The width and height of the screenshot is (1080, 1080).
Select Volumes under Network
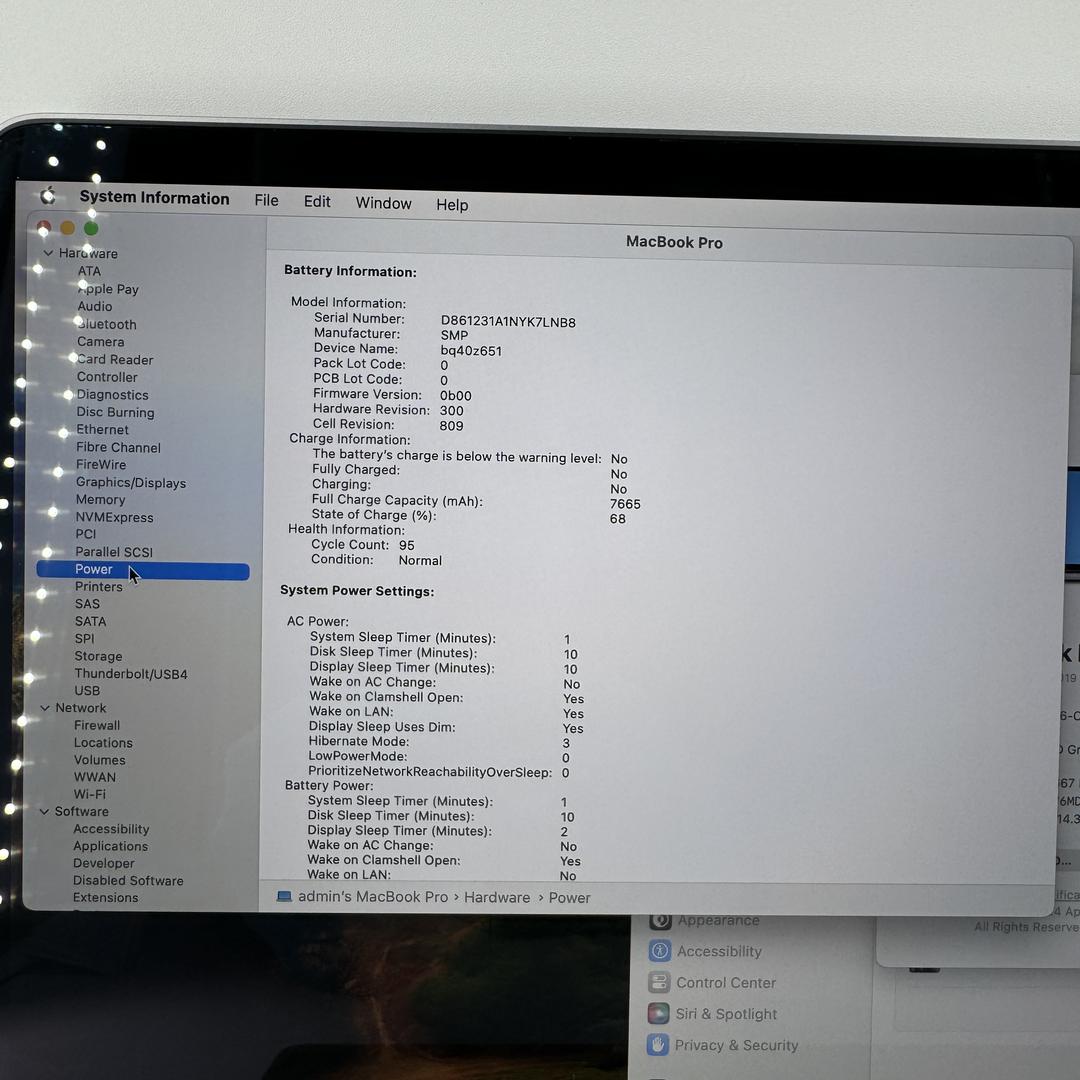click(99, 760)
